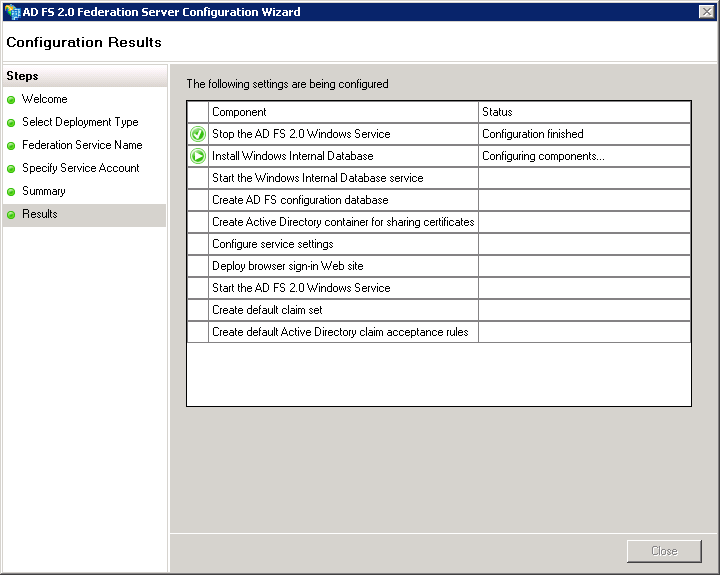
Task: Click the 'Configuration Results' page heading
Action: (84, 42)
